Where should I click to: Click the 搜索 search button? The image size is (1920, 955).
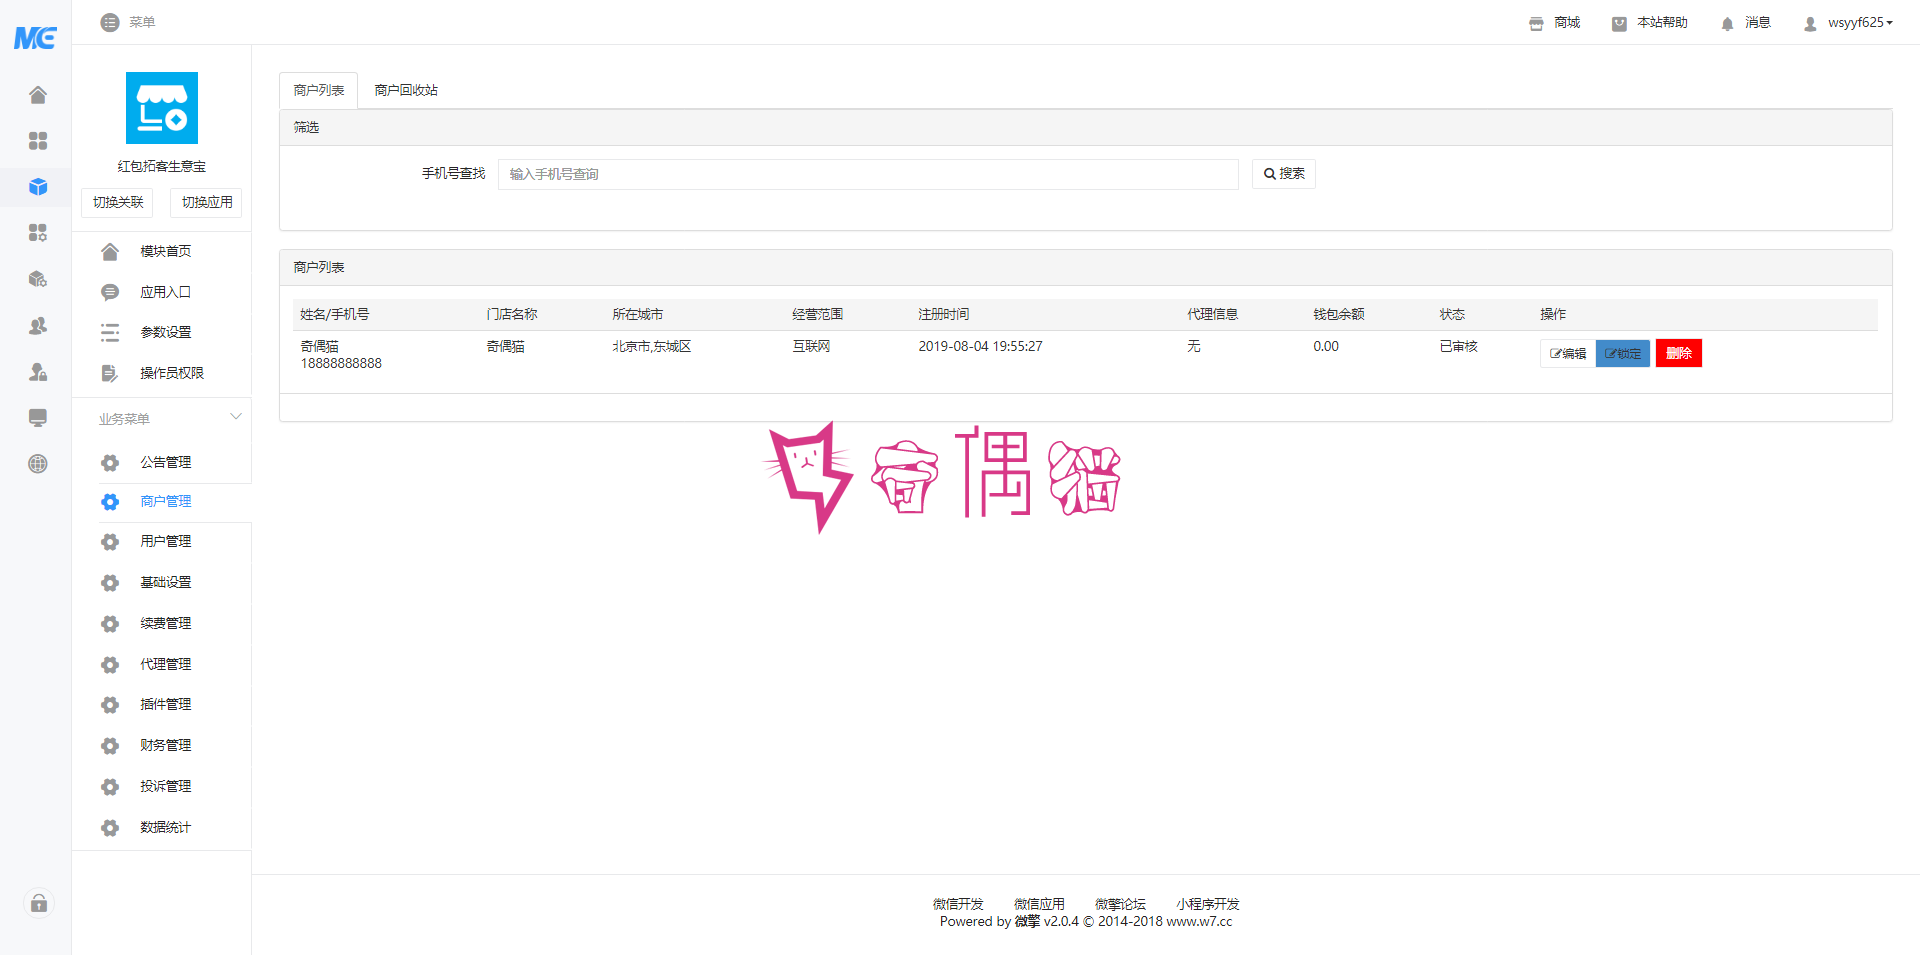coord(1284,174)
